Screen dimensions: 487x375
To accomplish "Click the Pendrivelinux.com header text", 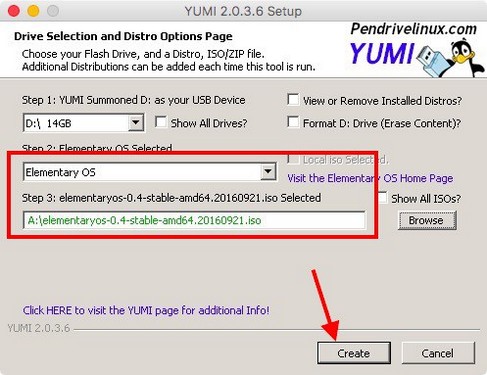I will [414, 29].
